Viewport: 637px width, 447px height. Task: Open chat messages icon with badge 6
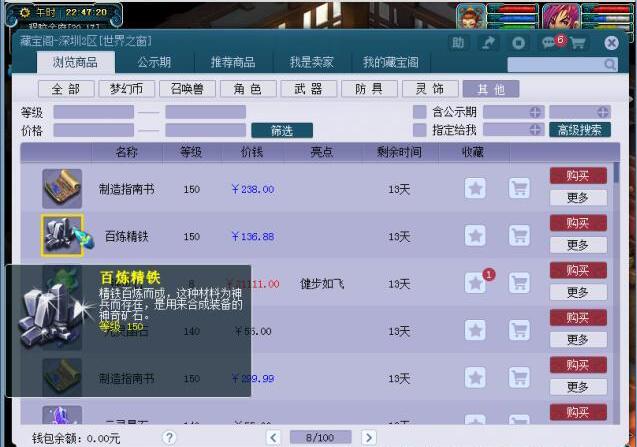coord(549,42)
